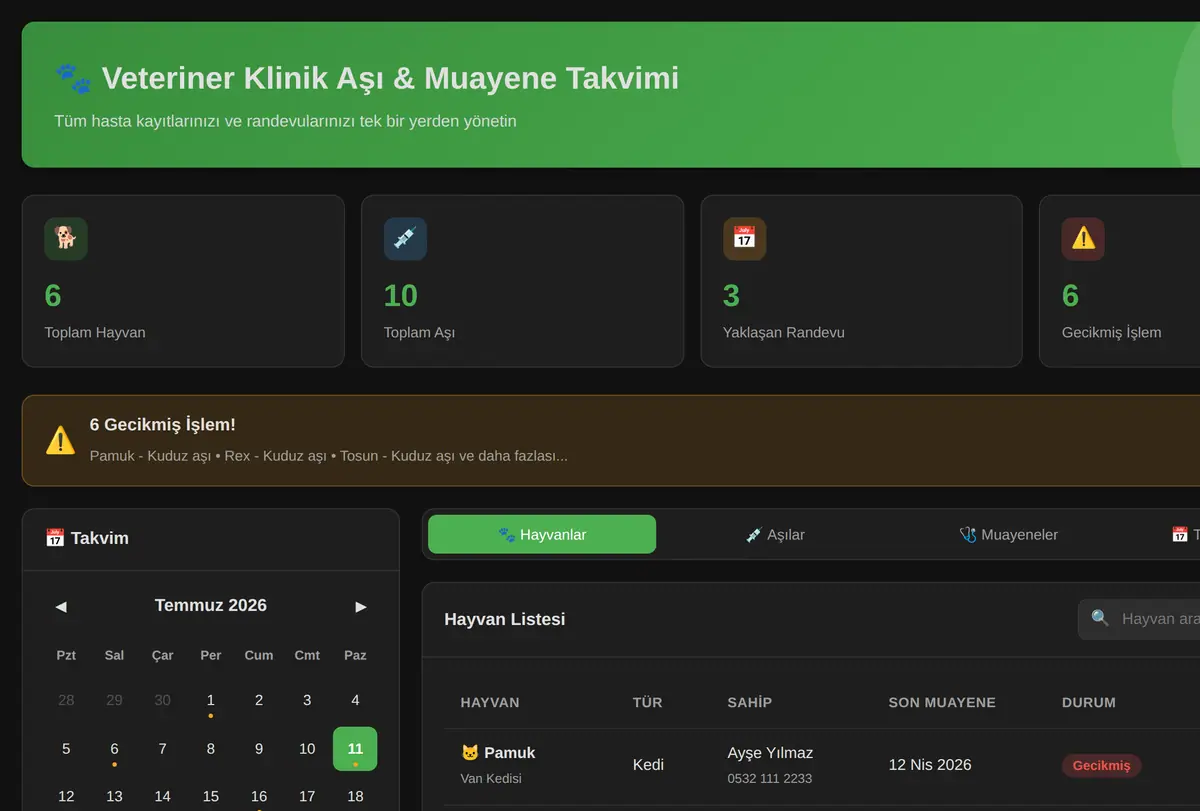Select July 6 in the calendar

(x=114, y=749)
